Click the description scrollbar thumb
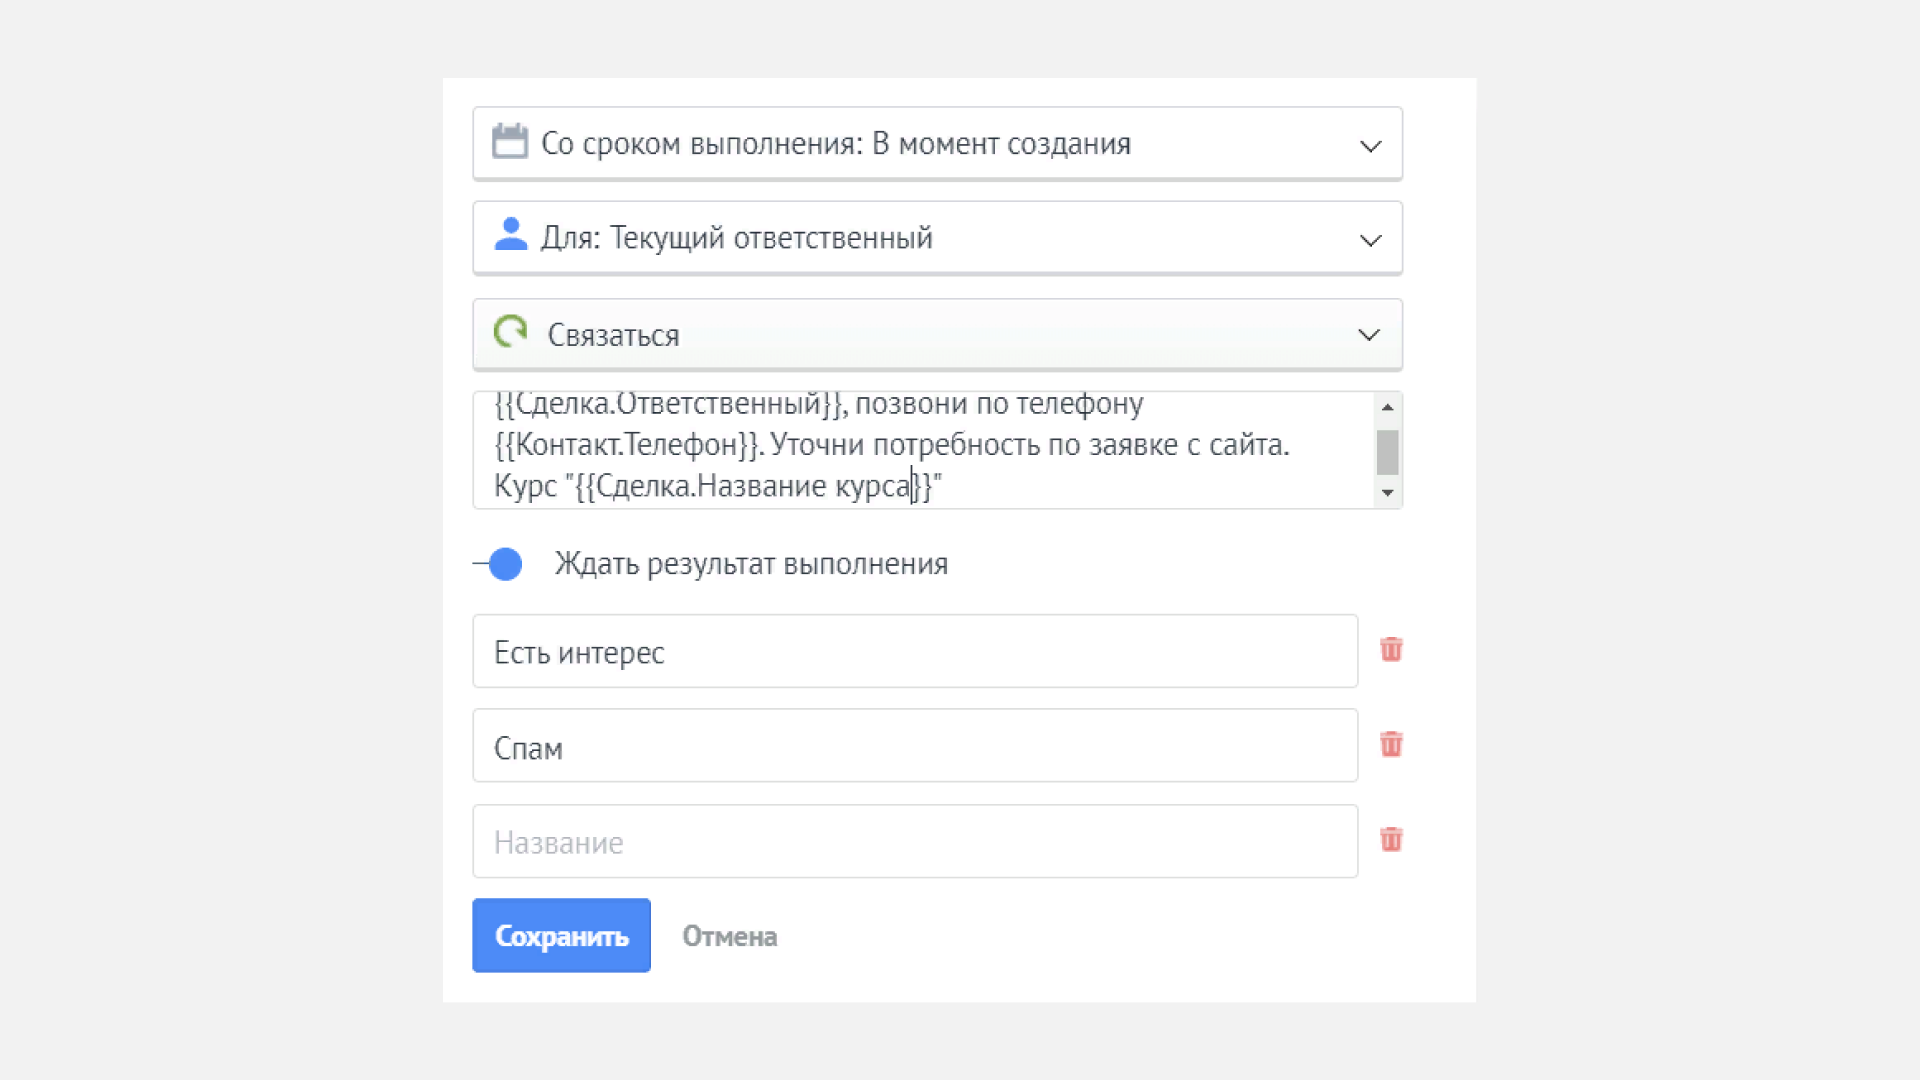Image resolution: width=1920 pixels, height=1080 pixels. coord(1387,452)
